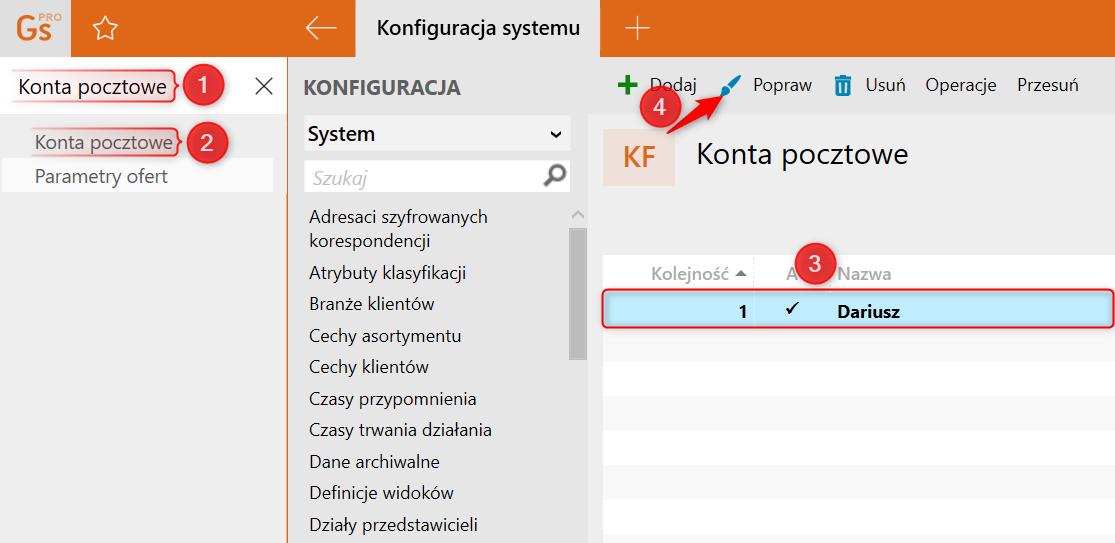Image resolution: width=1115 pixels, height=543 pixels.
Task: Open Czasy przypomnienia
Action: click(393, 399)
